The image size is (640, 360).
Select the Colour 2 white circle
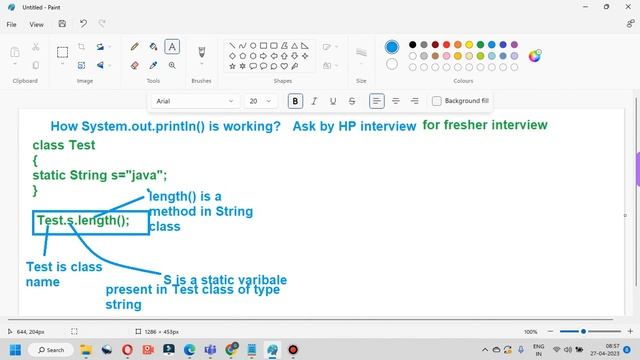coord(392,64)
